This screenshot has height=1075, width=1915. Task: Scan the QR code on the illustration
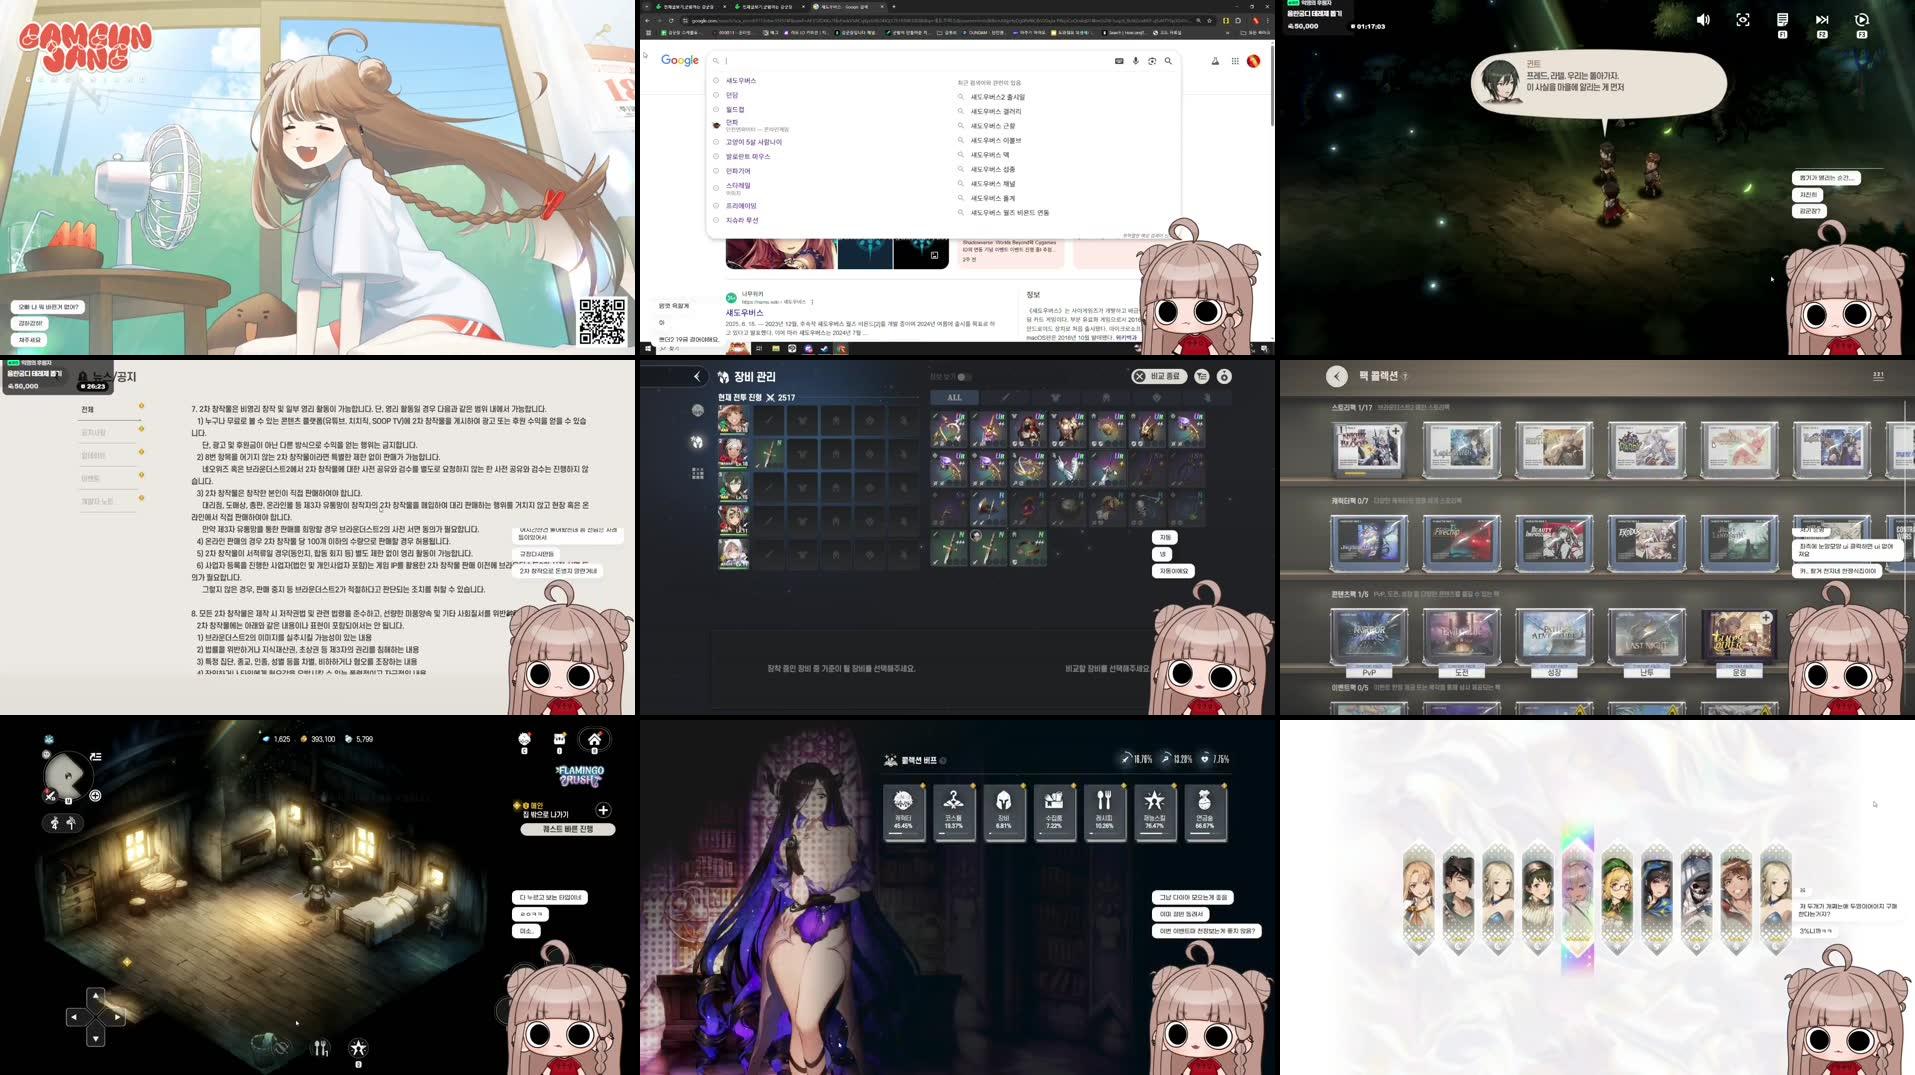(603, 321)
